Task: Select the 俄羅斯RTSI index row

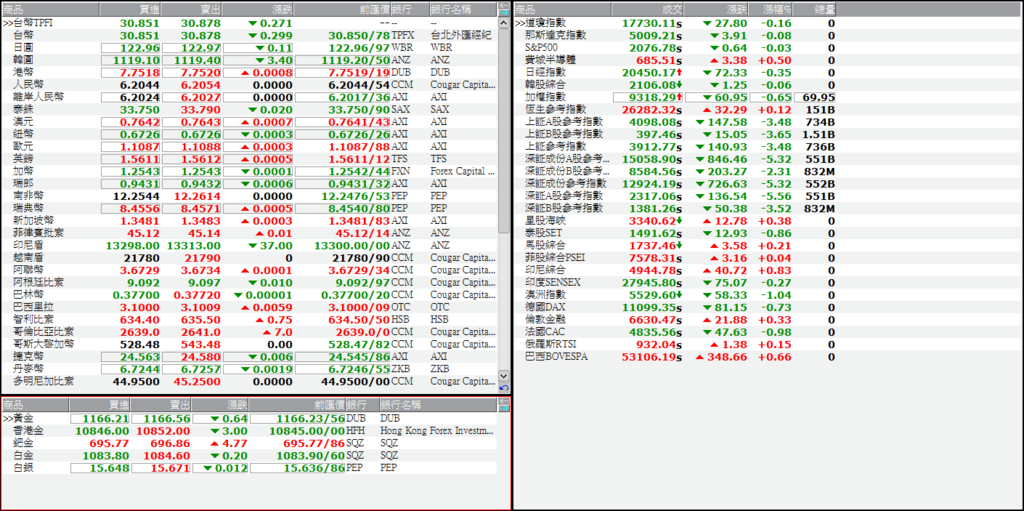Action: pyautogui.click(x=675, y=344)
